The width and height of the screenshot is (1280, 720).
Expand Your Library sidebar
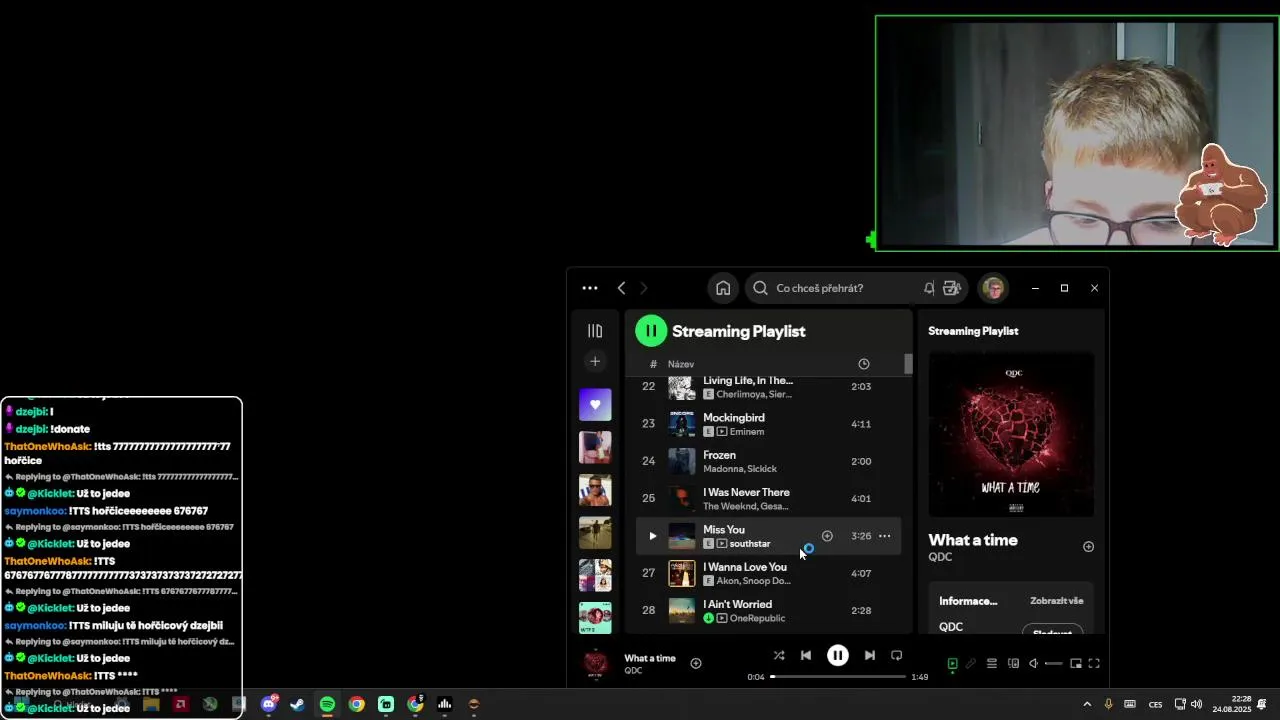point(595,331)
